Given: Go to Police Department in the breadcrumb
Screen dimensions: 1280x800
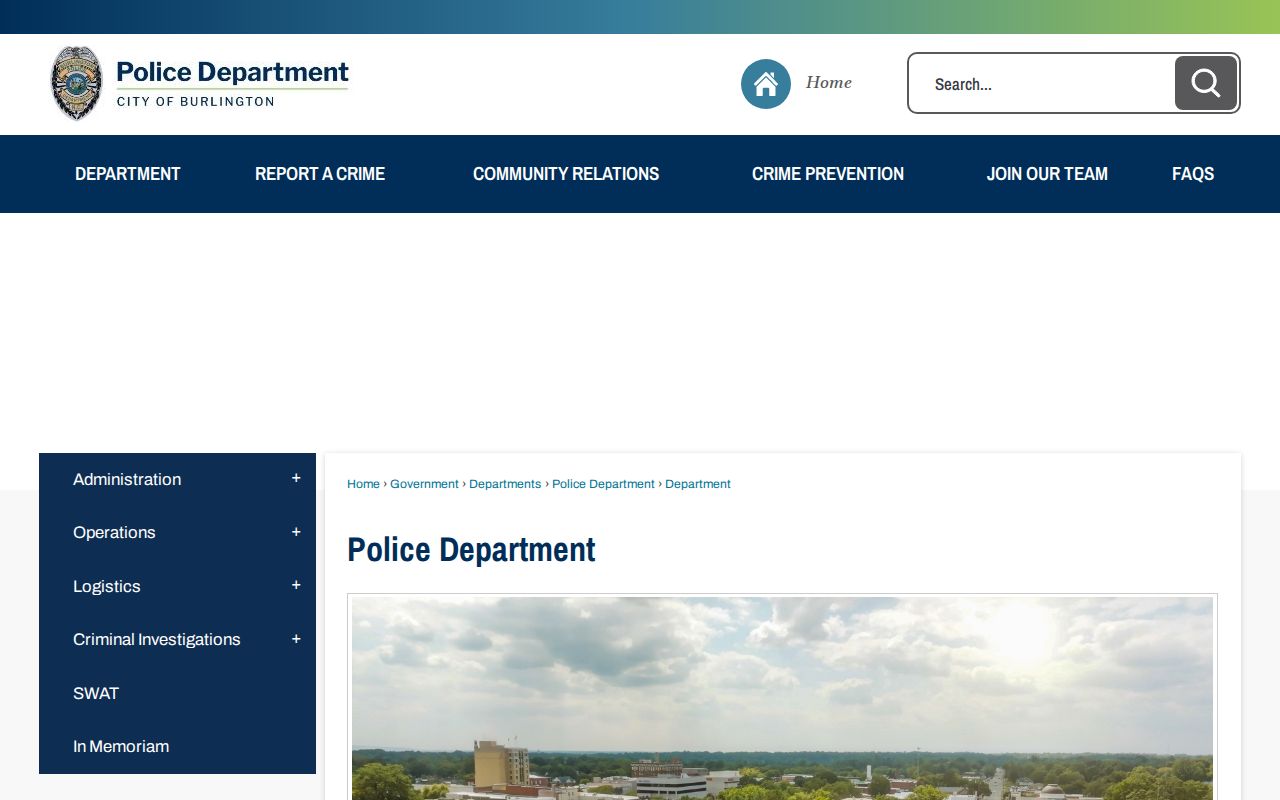Looking at the screenshot, I should coord(603,484).
